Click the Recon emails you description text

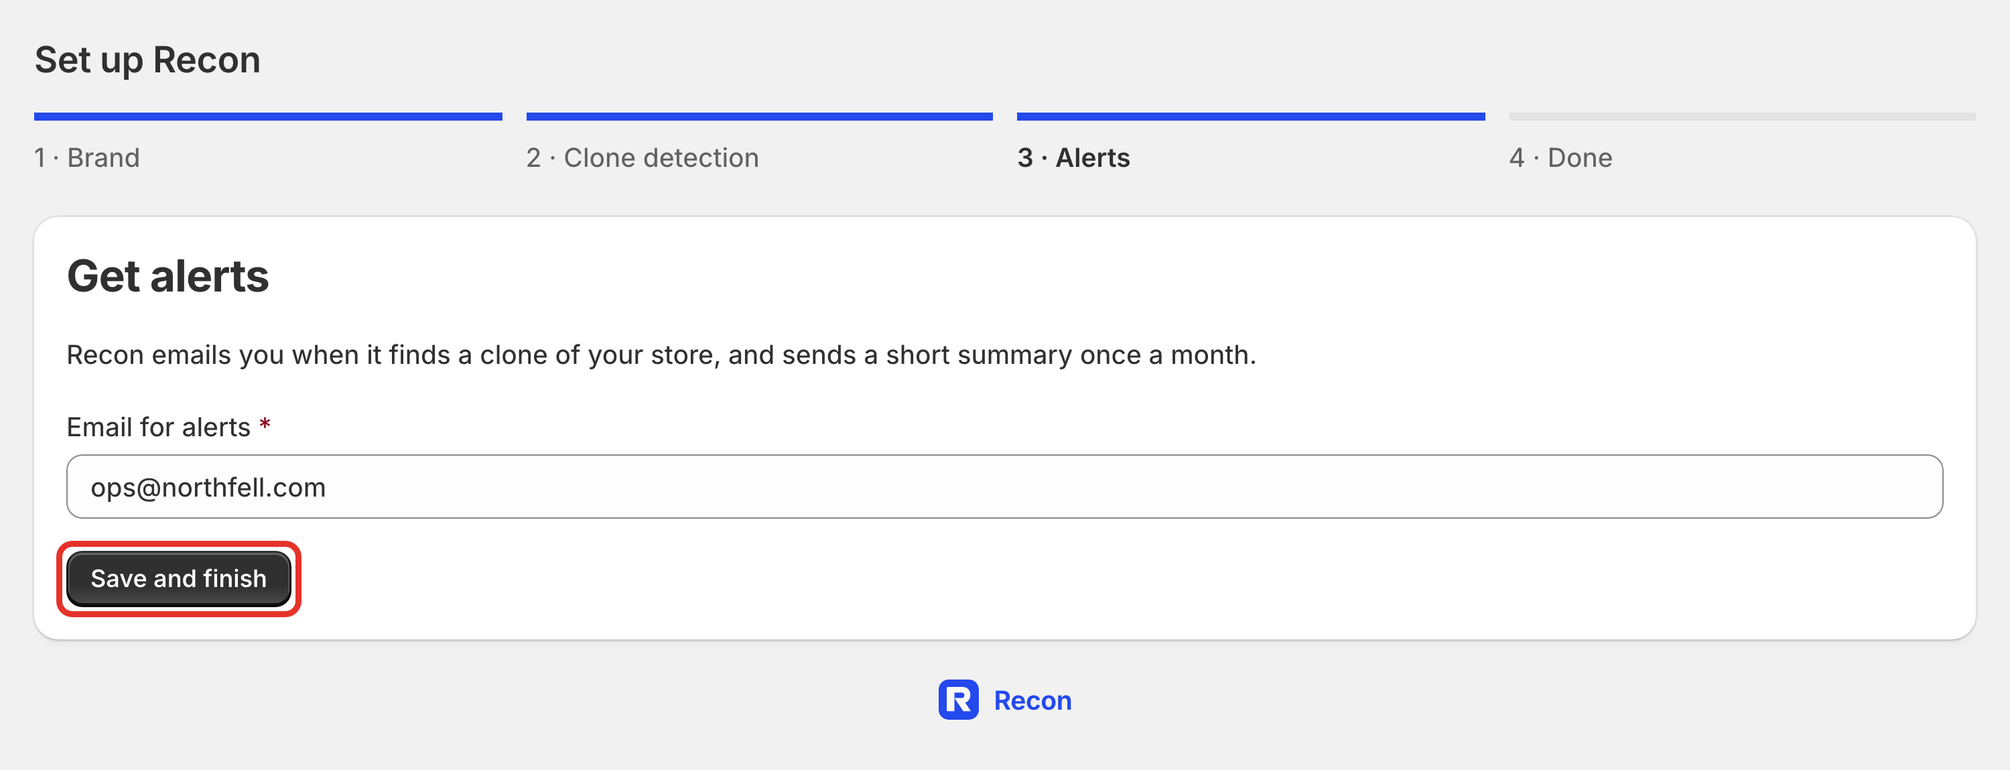661,355
